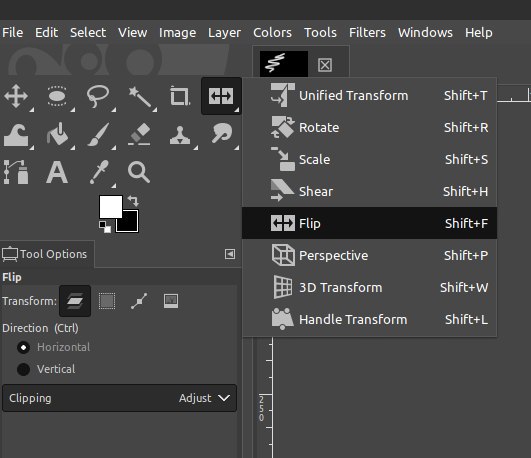Choose Flip from tool menu
The height and width of the screenshot is (458, 531).
[369, 223]
